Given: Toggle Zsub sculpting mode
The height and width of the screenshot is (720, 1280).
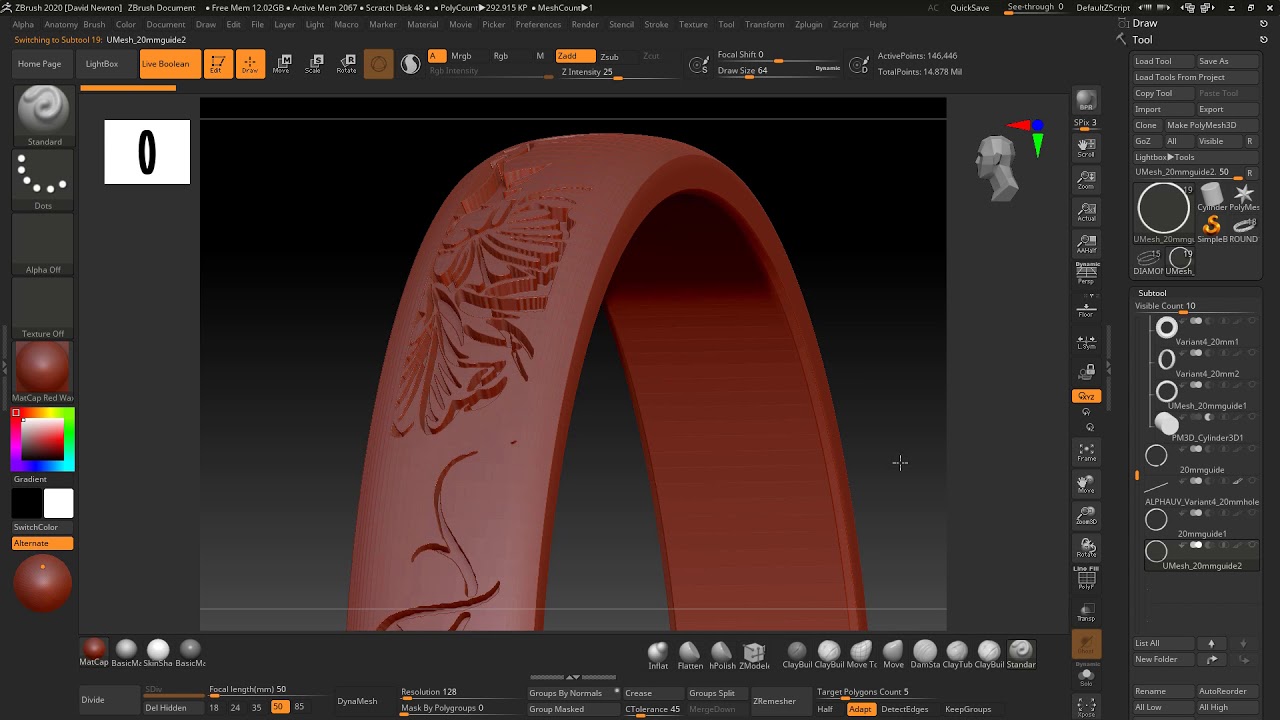Looking at the screenshot, I should pyautogui.click(x=609, y=56).
